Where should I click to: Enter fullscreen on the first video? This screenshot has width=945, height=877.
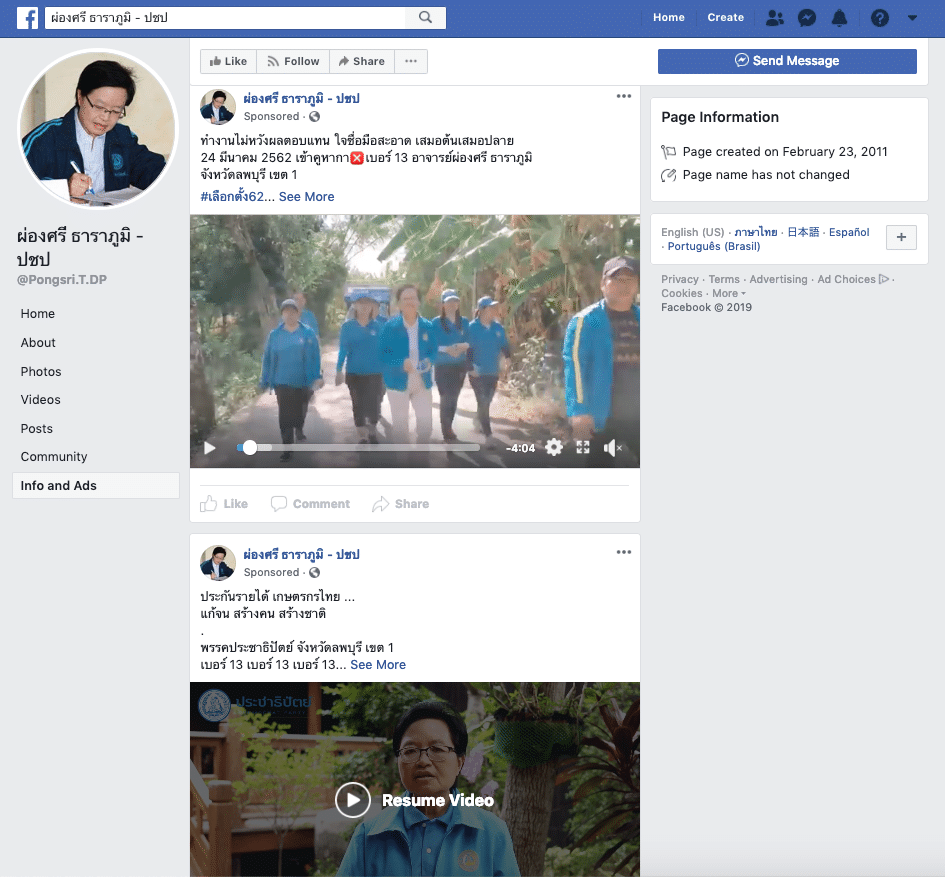[583, 448]
